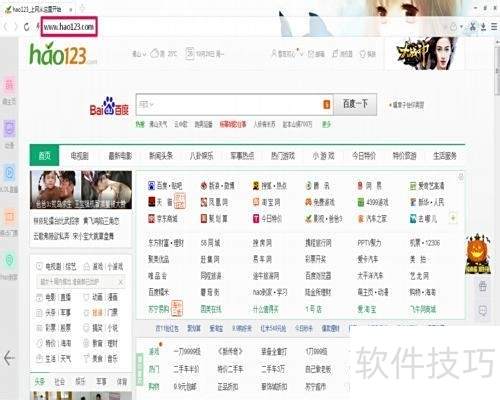This screenshot has height=400, width=500.
Task: Open the browser downloads icon
Action: click(483, 27)
